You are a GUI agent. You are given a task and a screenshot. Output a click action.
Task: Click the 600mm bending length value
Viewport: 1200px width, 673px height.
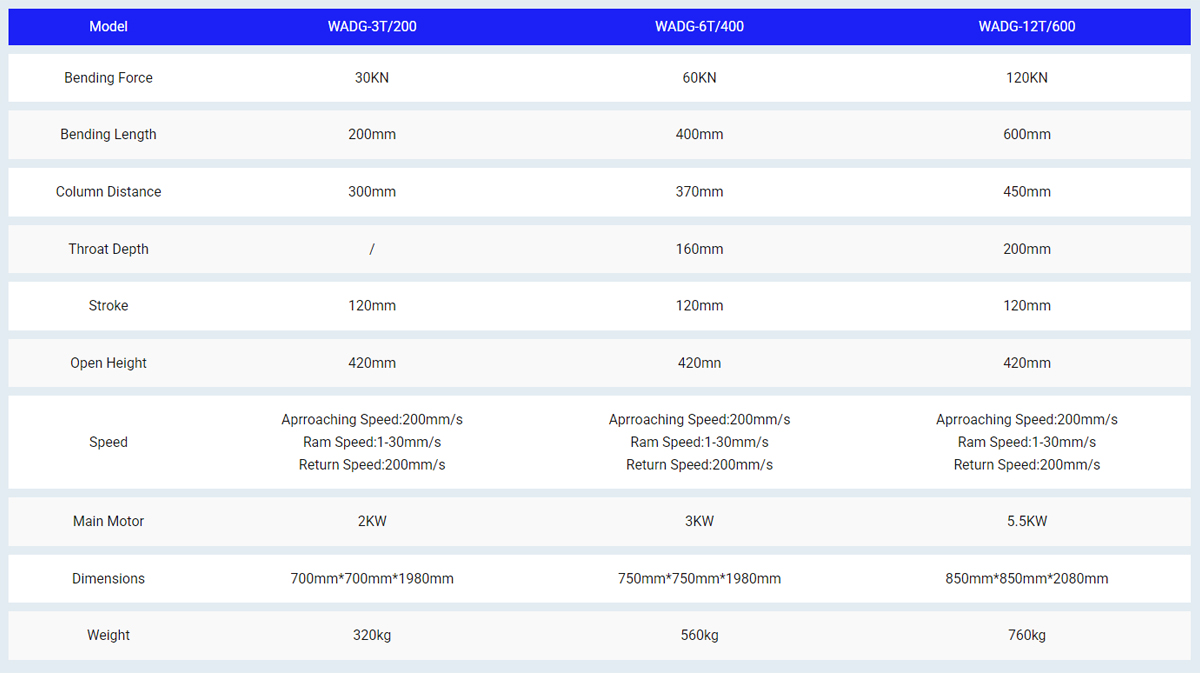[1026, 135]
